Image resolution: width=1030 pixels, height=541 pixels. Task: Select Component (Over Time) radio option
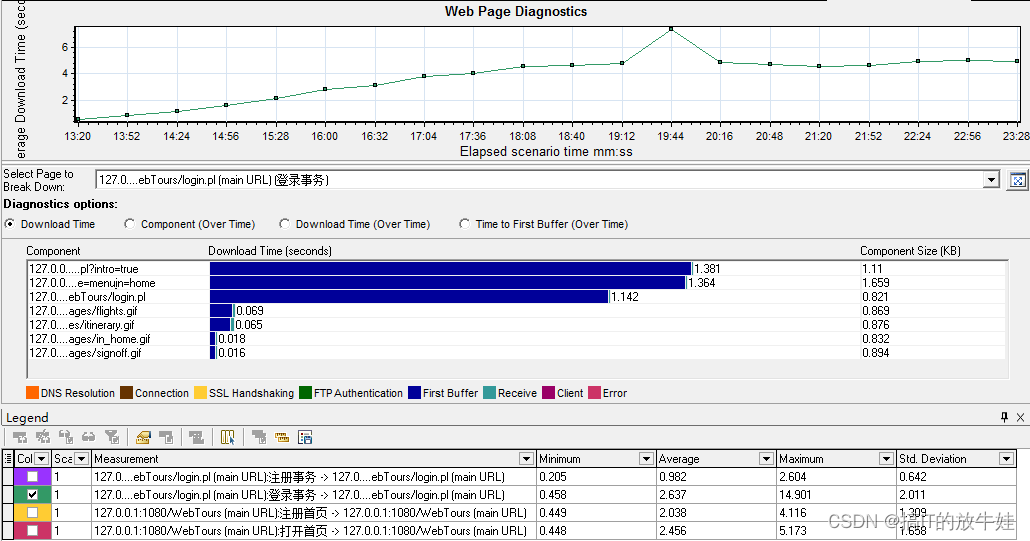pos(129,224)
